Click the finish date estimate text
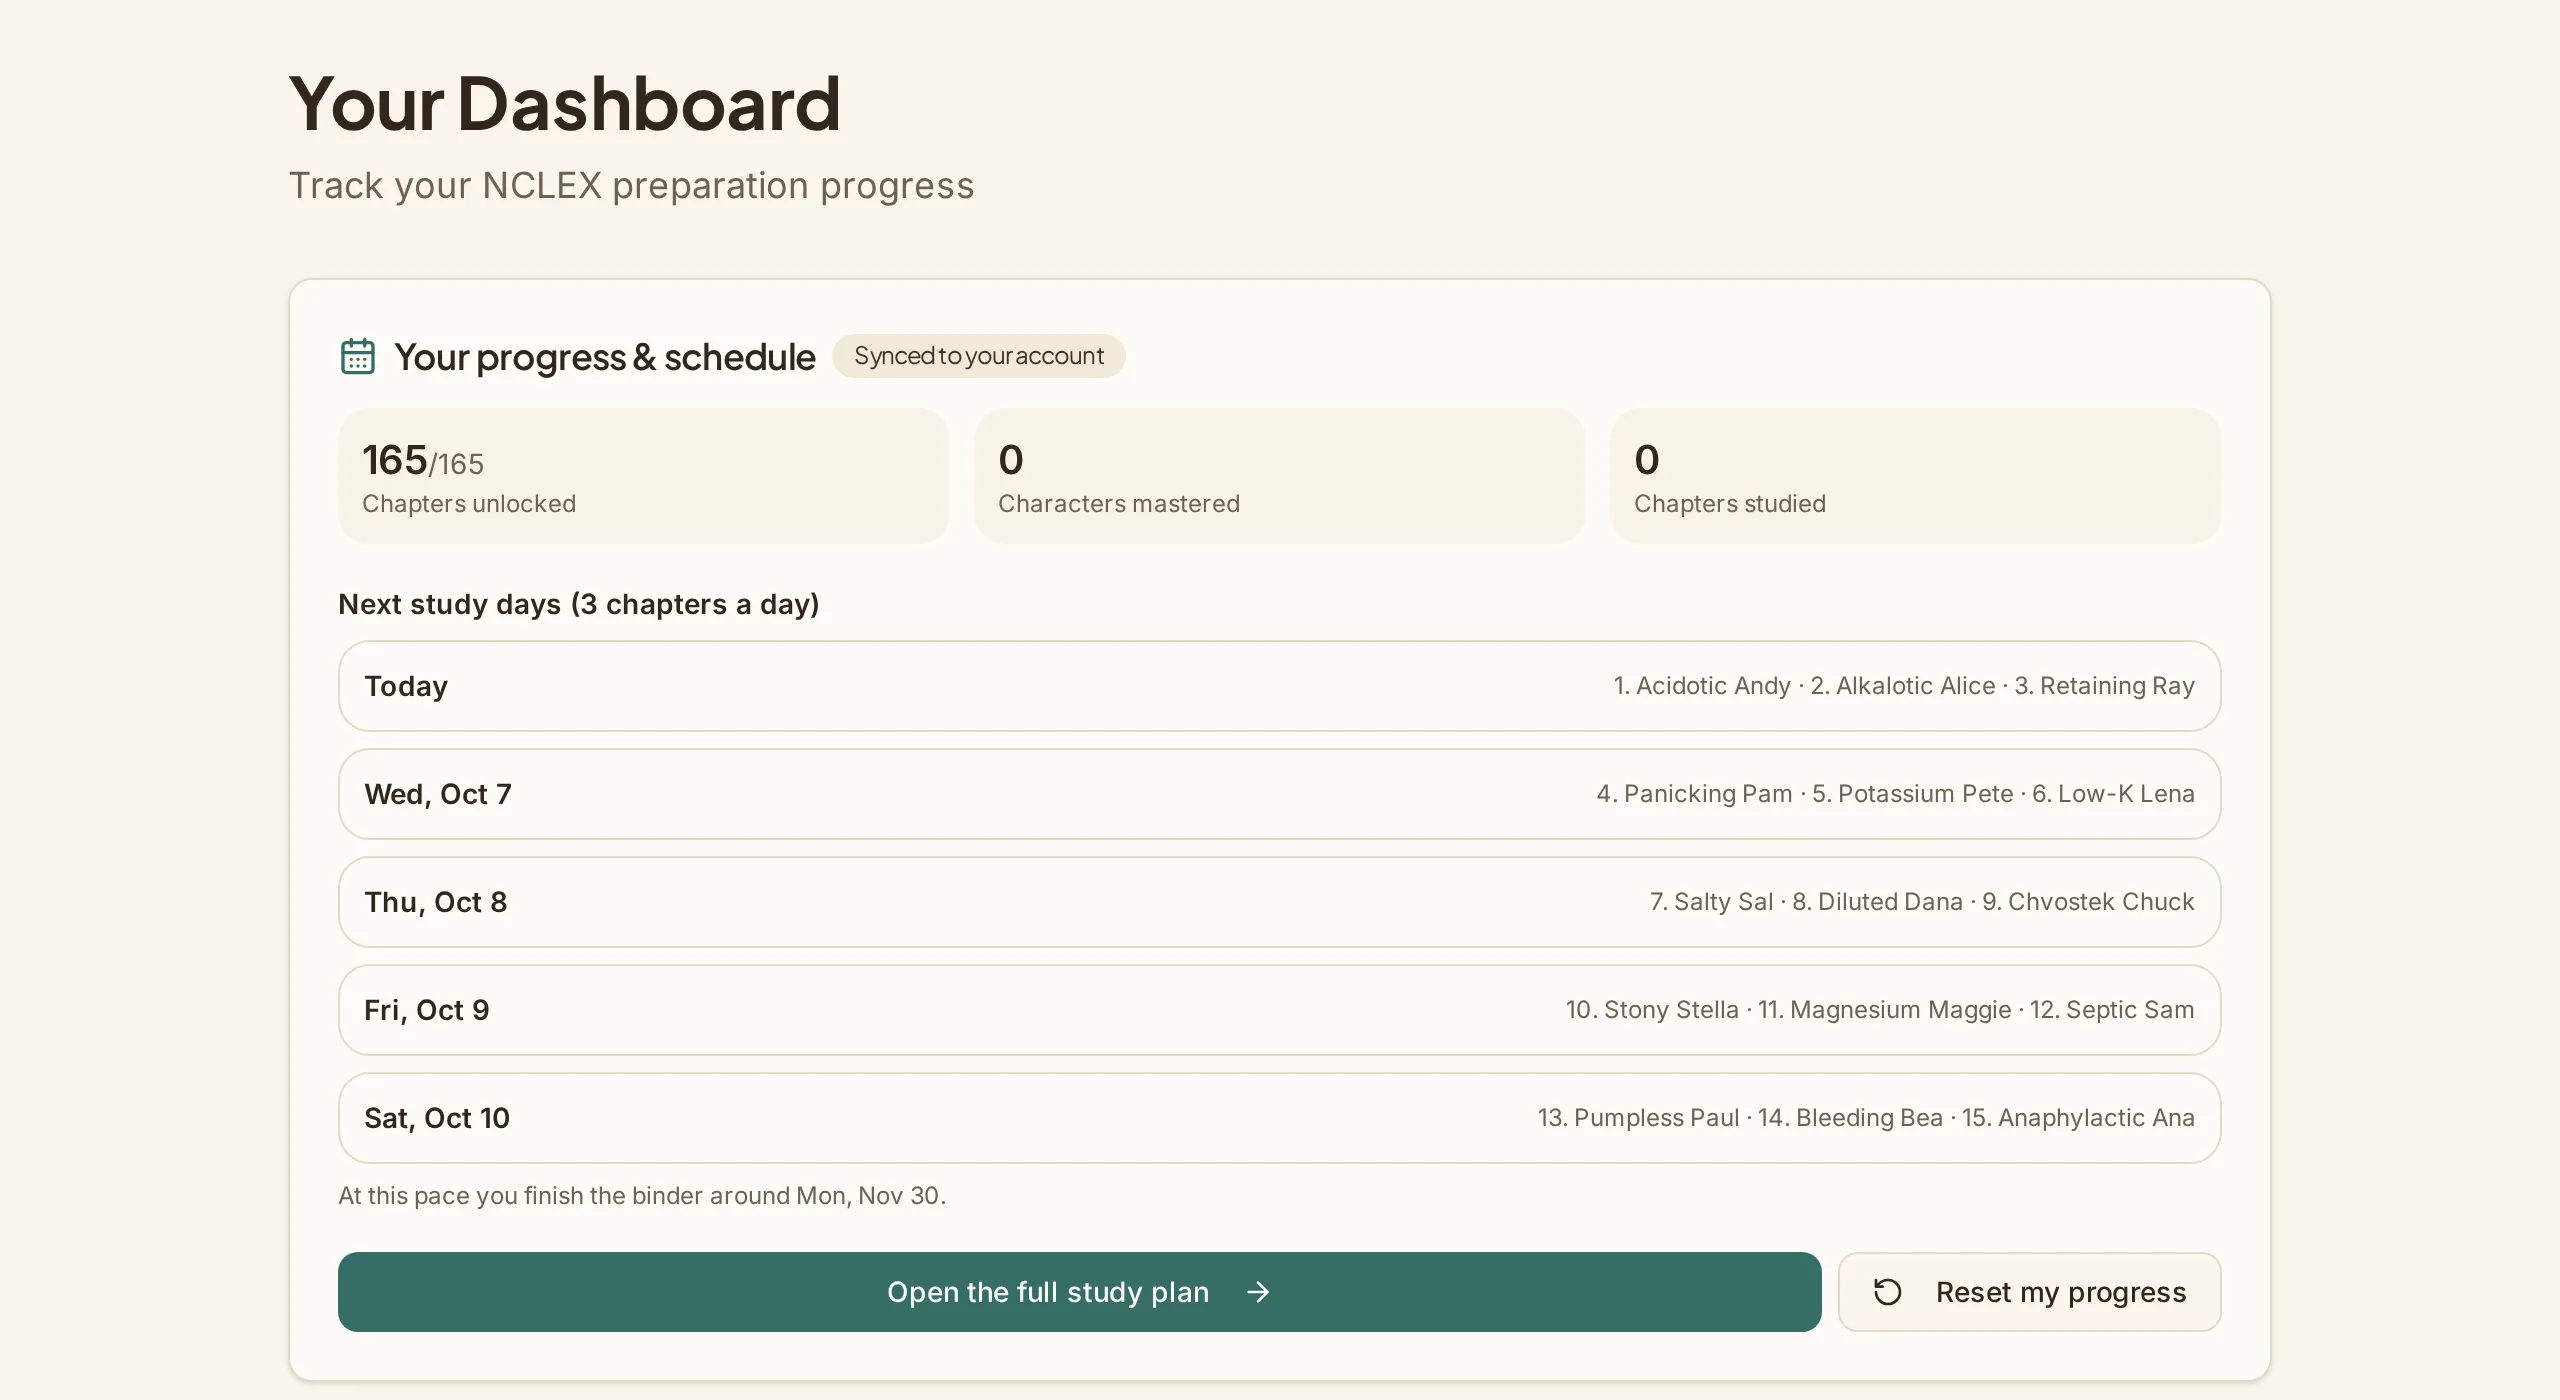2560x1400 pixels. 642,1196
